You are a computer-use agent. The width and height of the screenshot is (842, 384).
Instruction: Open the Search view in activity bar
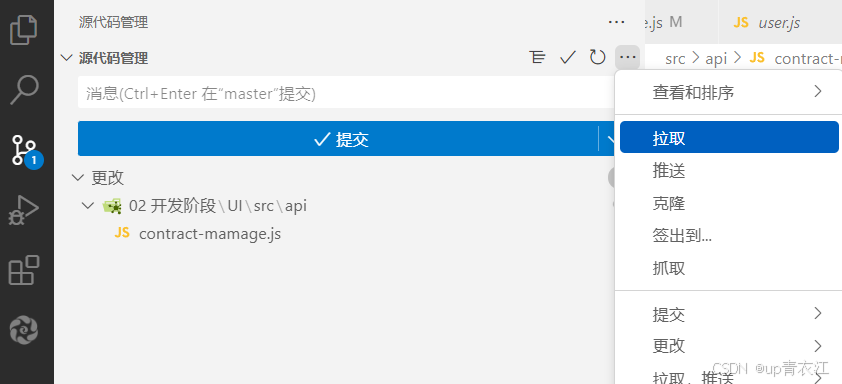[x=25, y=89]
